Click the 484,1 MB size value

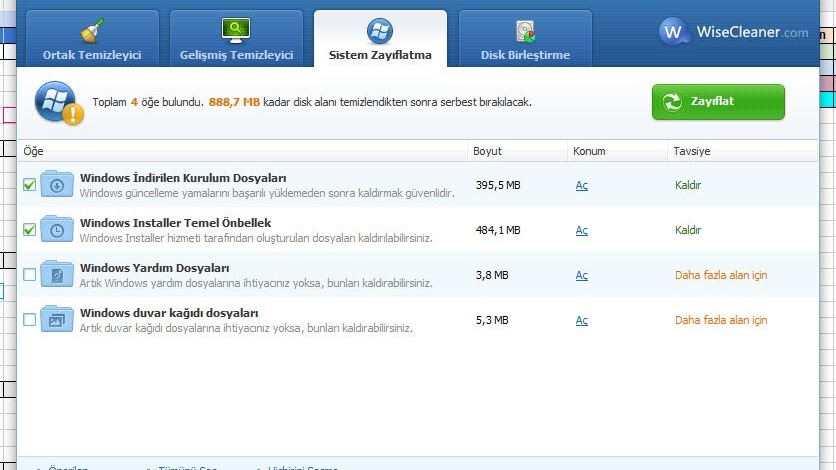[x=498, y=230]
